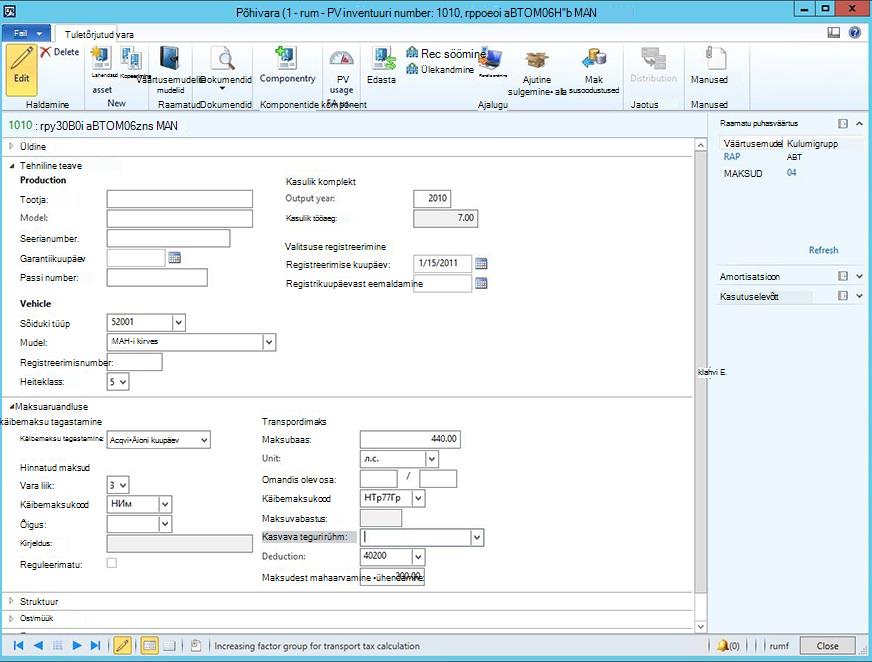The image size is (872, 662).
Task: Open Käibemaksu tagastamine dropdown
Action: (204, 440)
